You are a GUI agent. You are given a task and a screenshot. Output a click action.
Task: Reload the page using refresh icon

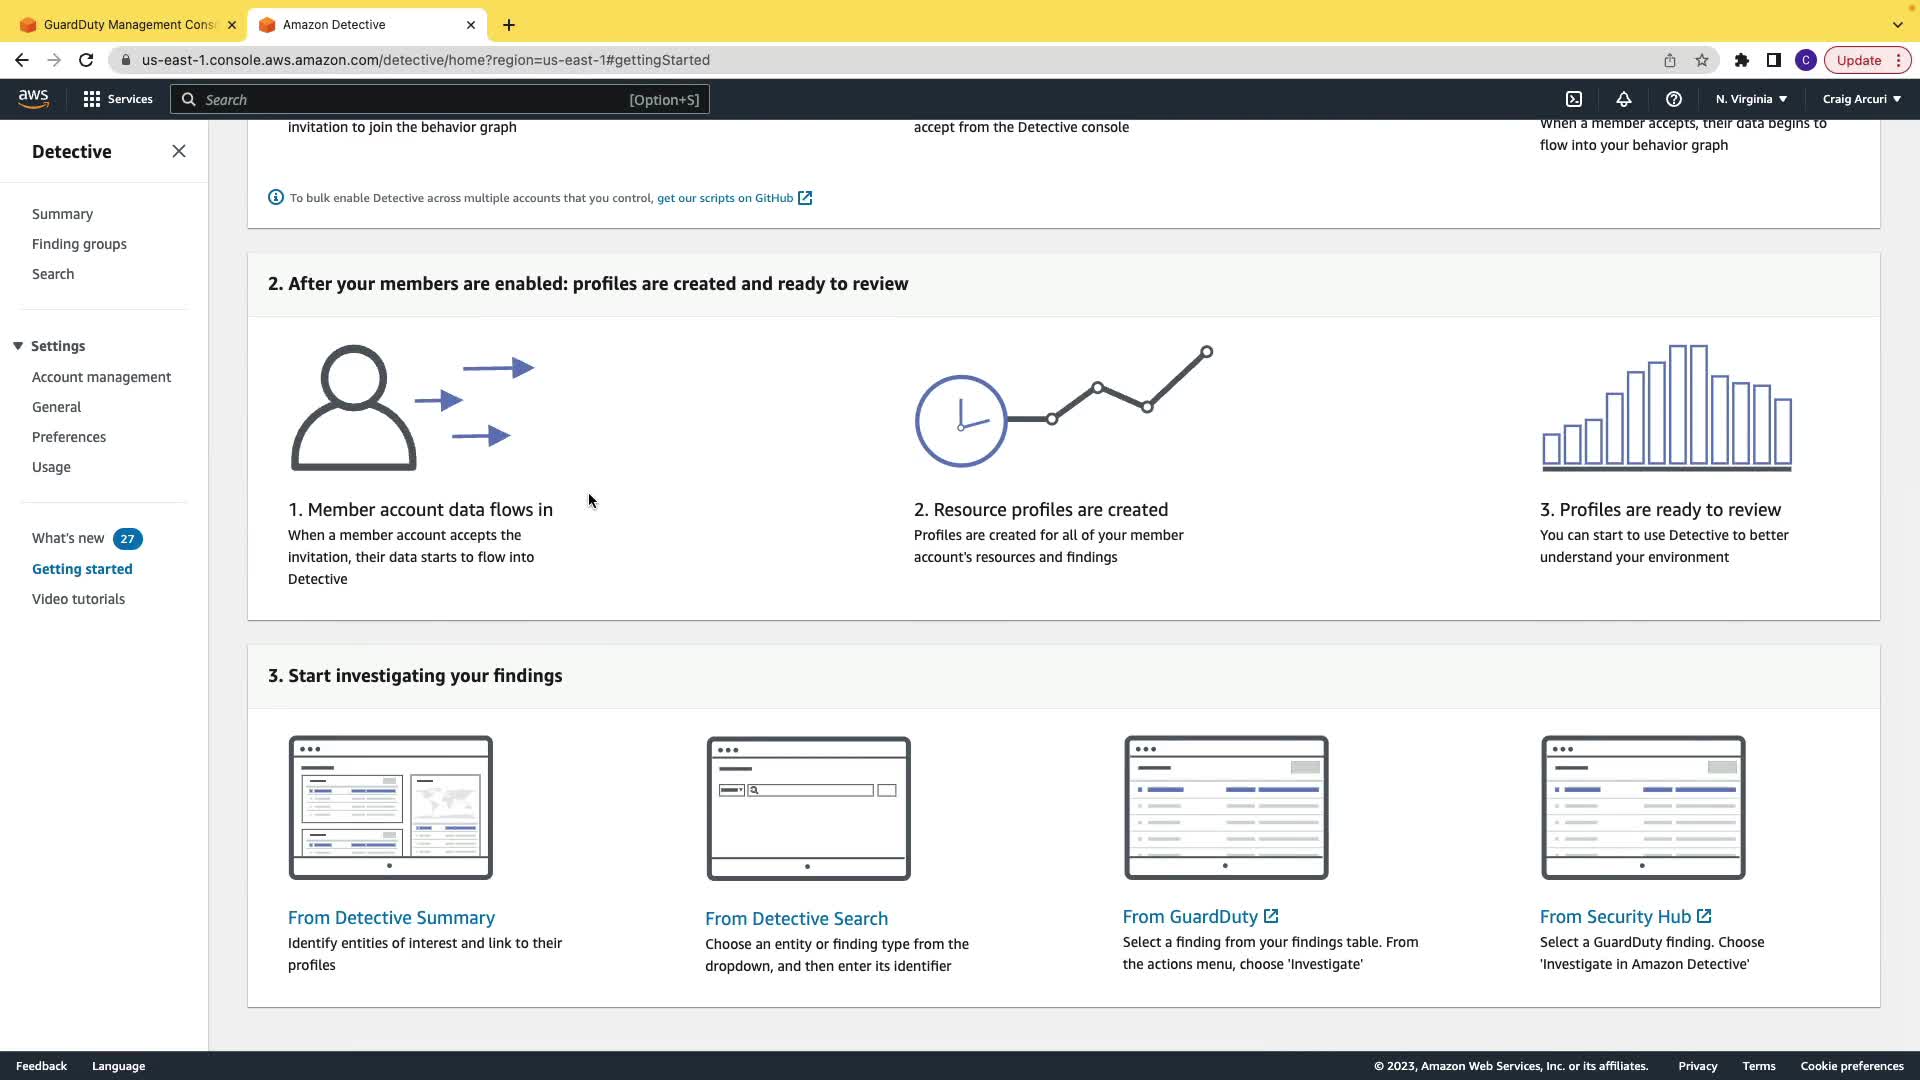pyautogui.click(x=86, y=60)
